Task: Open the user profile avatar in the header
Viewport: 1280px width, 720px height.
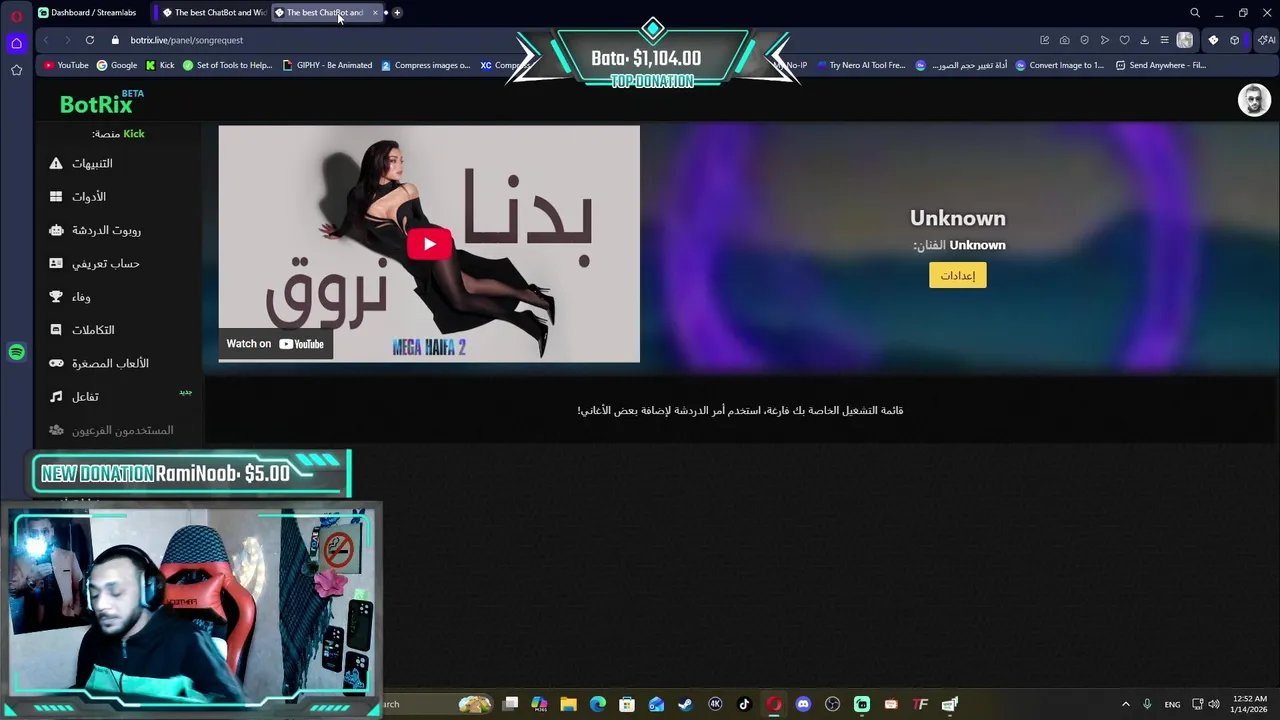Action: [x=1254, y=100]
